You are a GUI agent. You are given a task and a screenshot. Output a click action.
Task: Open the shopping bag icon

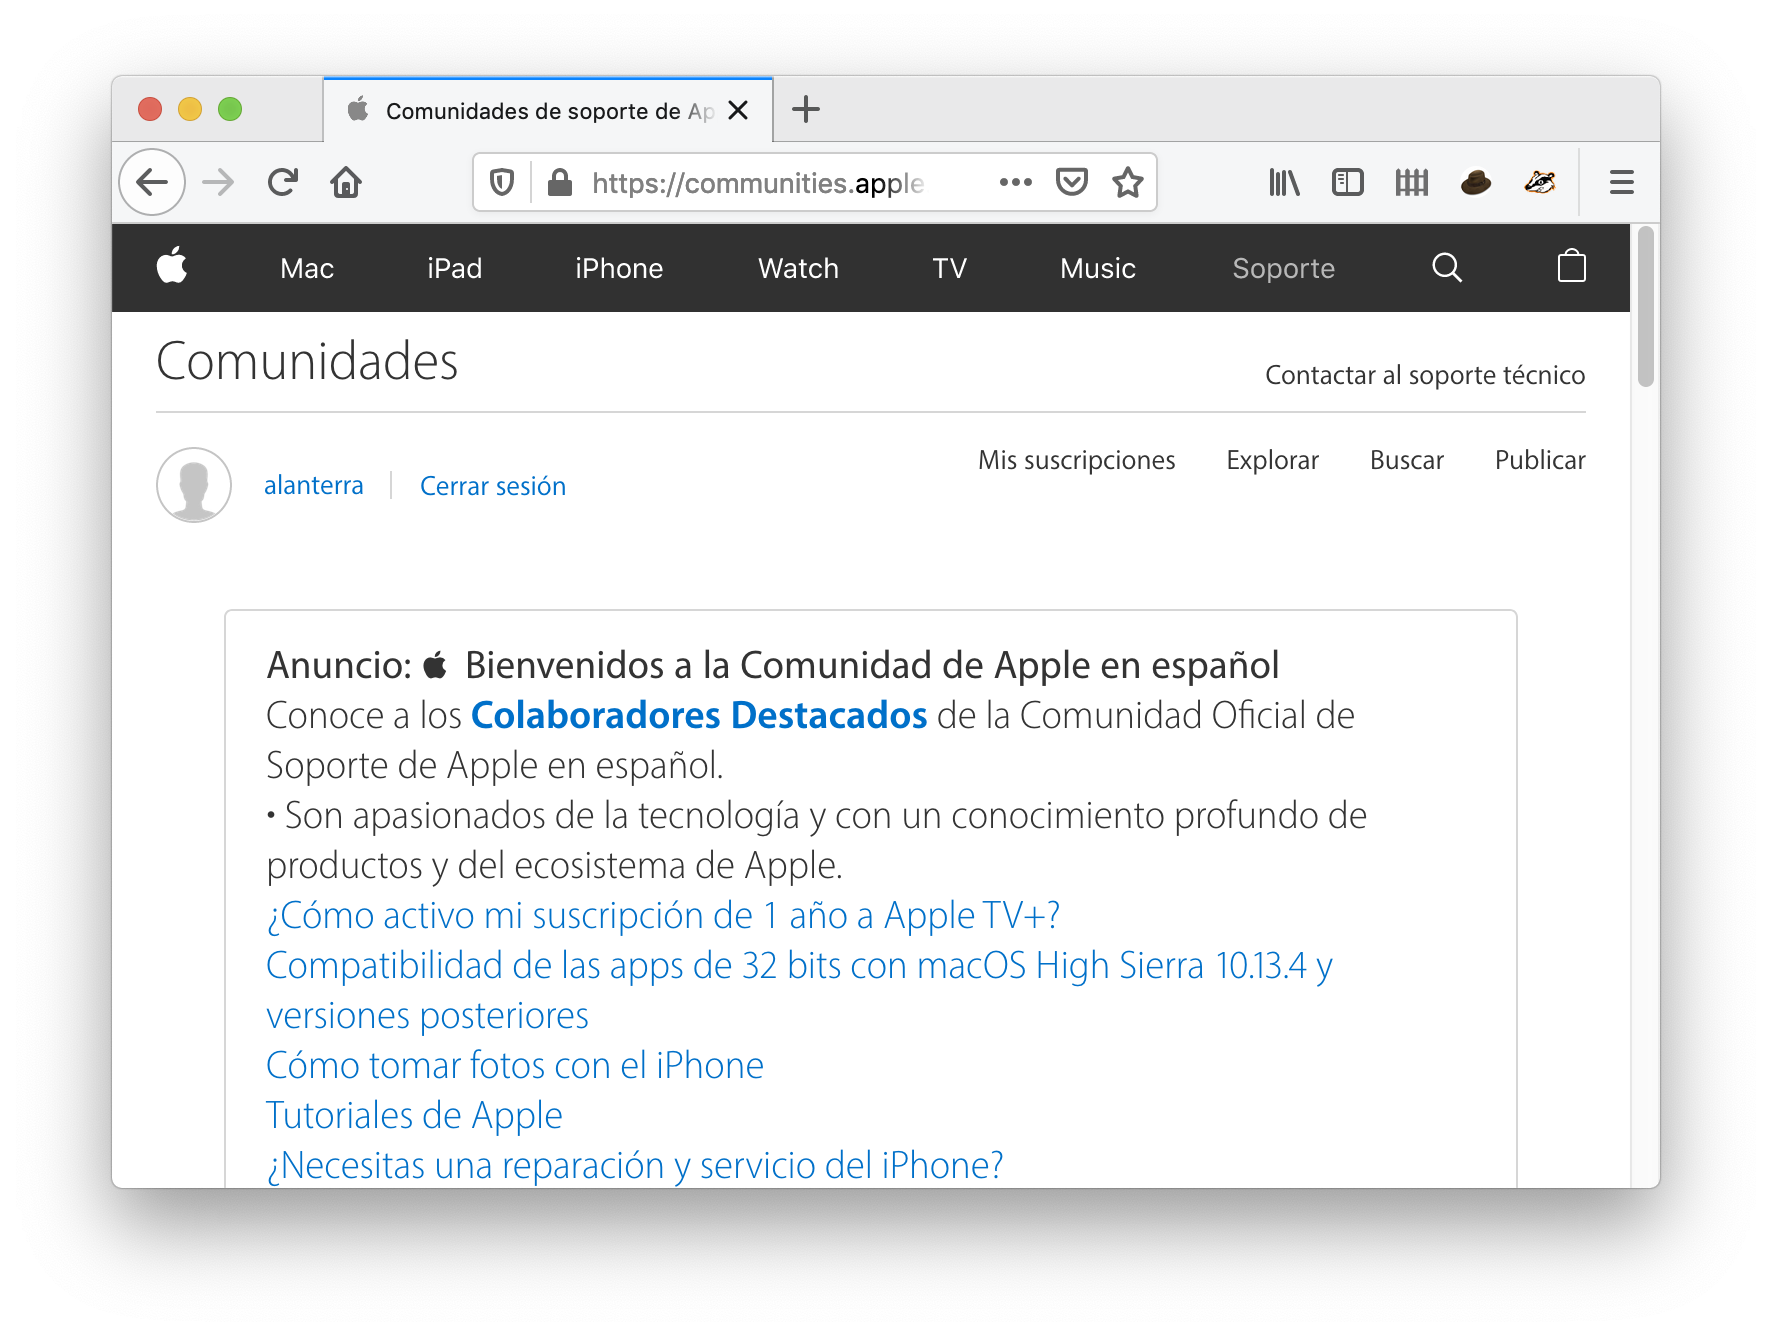click(x=1572, y=266)
